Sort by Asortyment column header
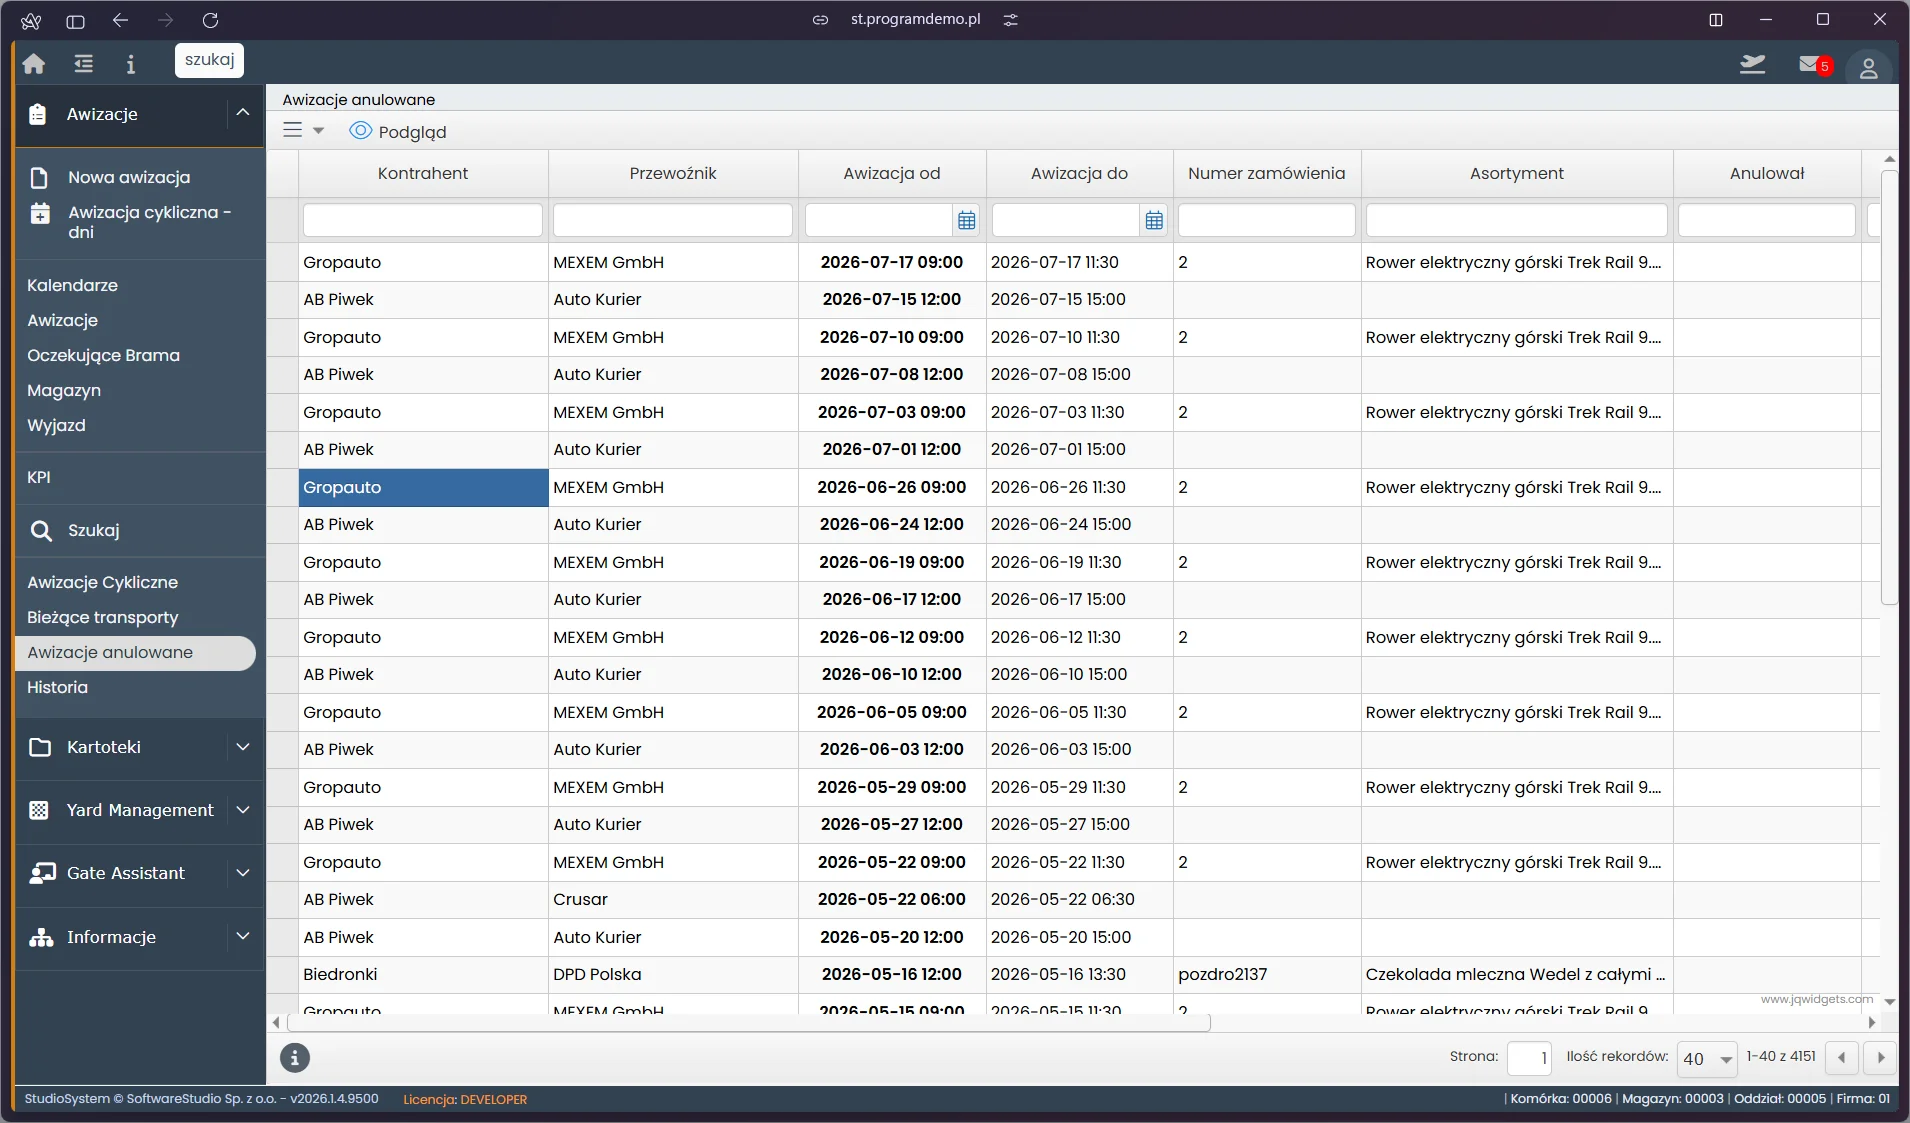 (x=1517, y=173)
